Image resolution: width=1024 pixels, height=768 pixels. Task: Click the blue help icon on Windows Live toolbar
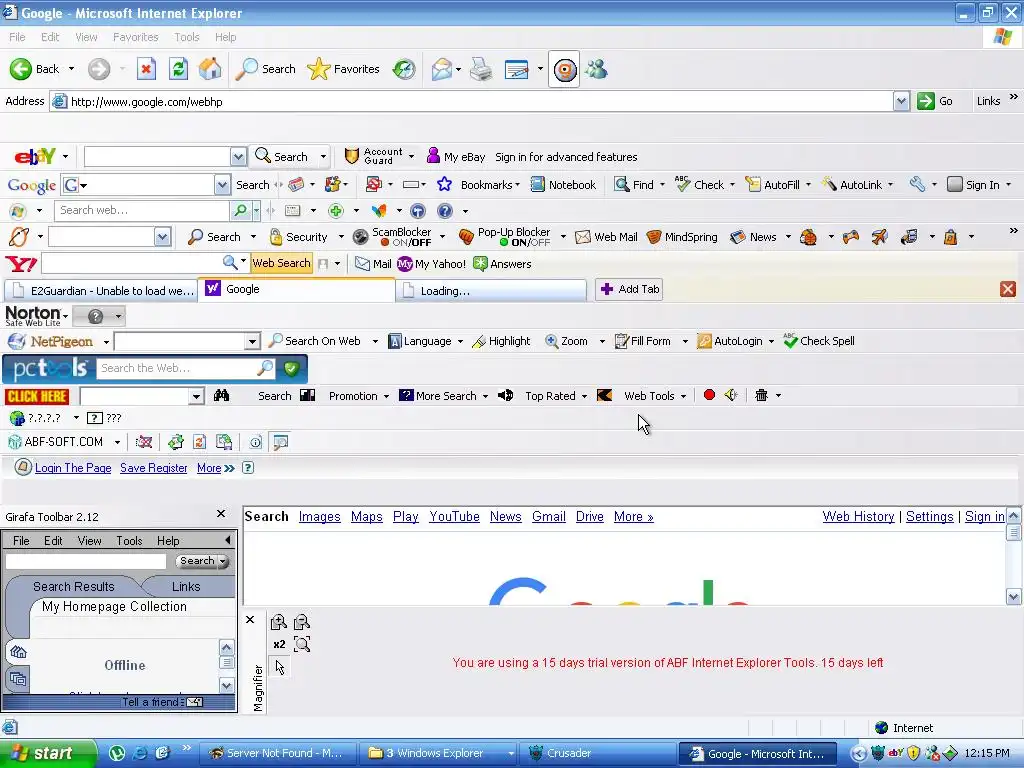[445, 211]
